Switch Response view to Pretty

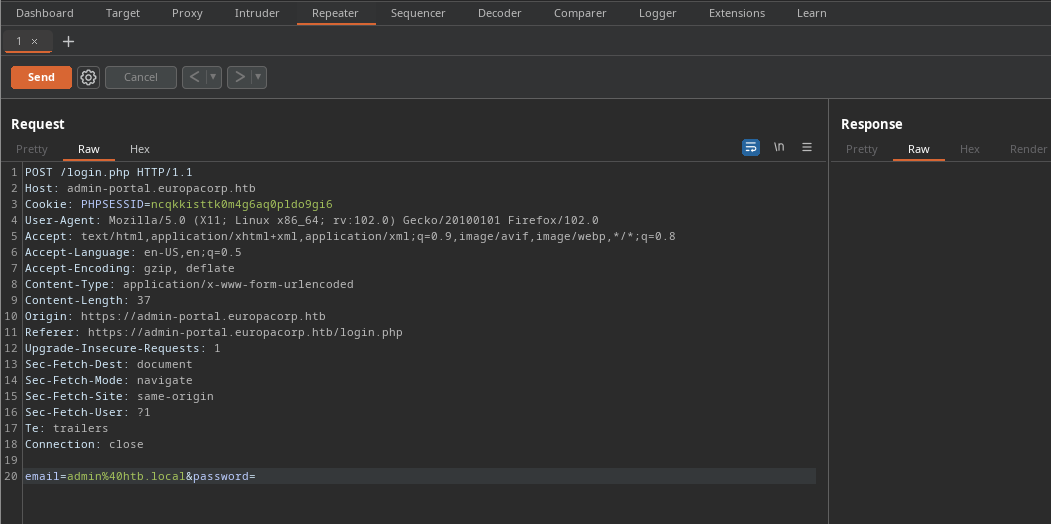click(861, 149)
